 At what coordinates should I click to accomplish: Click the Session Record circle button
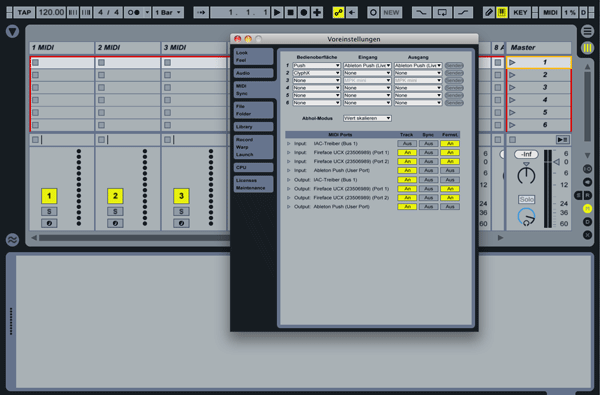point(373,13)
